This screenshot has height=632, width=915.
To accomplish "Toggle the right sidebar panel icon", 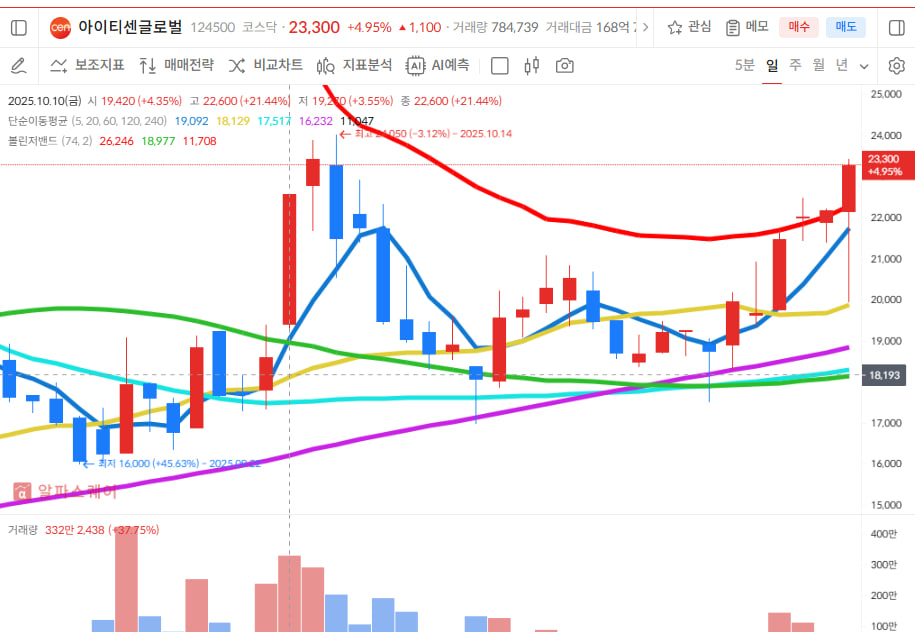I will click(896, 28).
